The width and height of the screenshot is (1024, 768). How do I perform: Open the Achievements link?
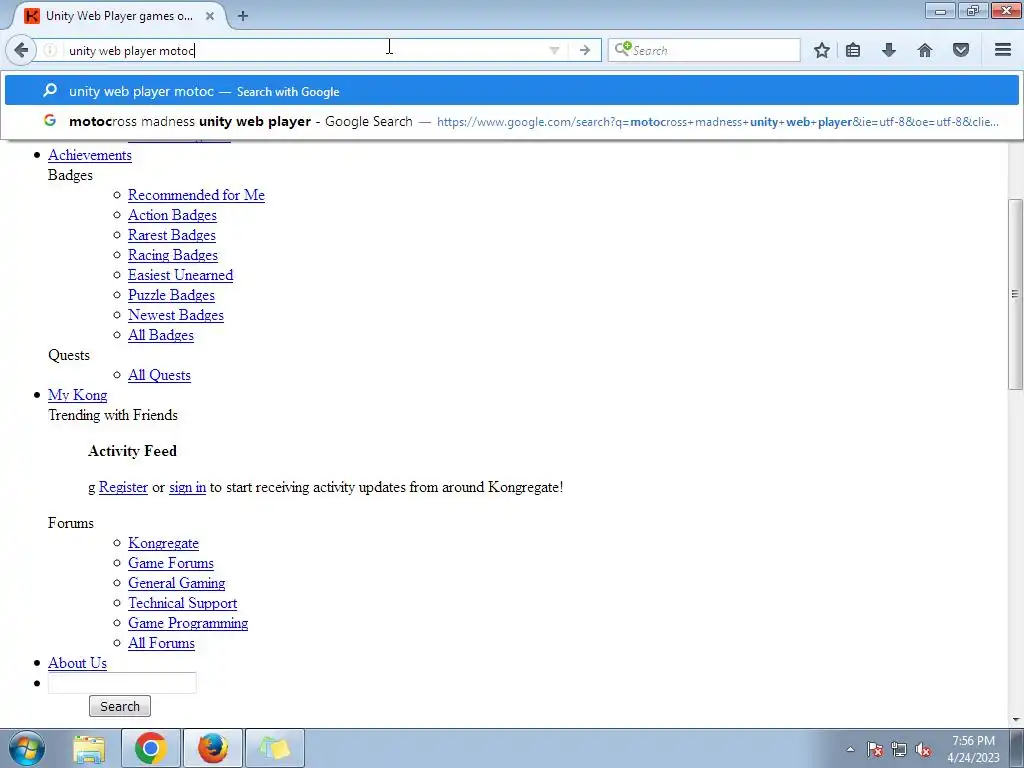click(90, 155)
